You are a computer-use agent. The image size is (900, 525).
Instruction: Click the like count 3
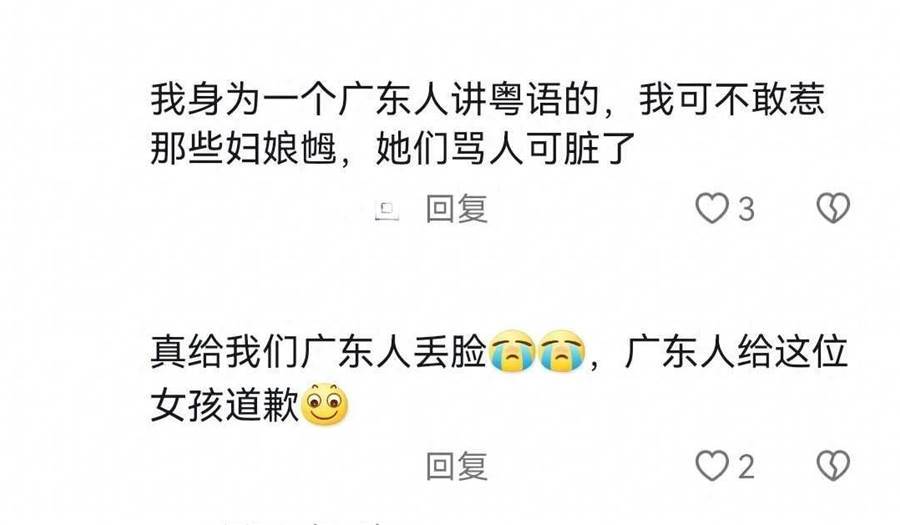pyautogui.click(x=746, y=209)
